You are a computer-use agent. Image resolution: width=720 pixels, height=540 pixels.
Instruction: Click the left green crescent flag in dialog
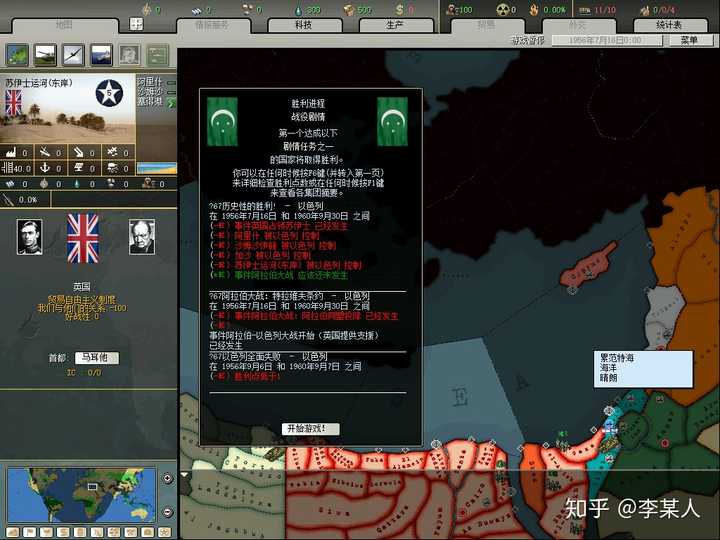[222, 122]
